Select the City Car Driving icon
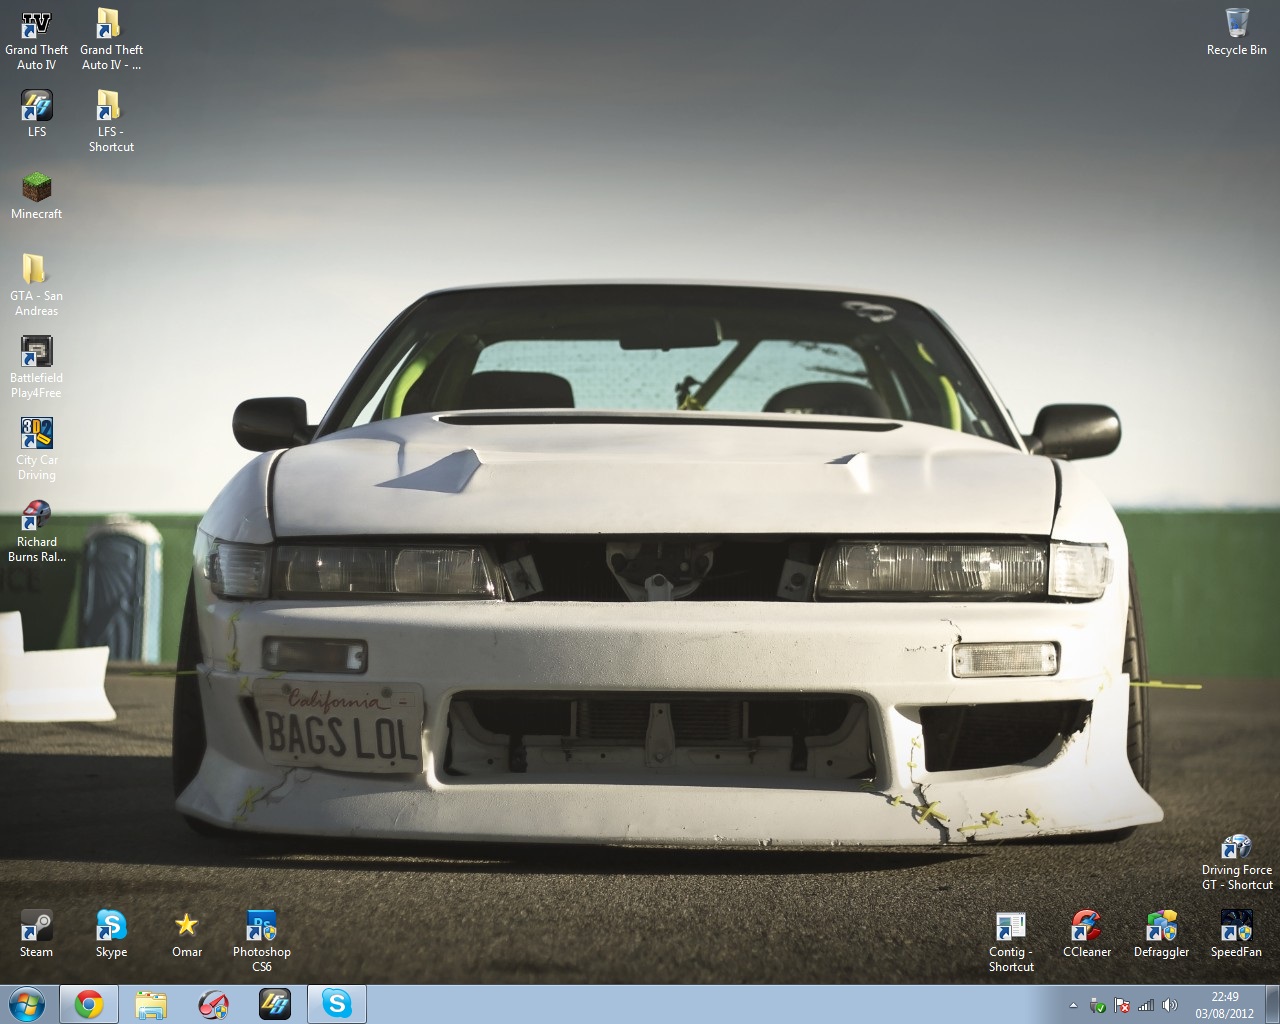This screenshot has height=1024, width=1280. pyautogui.click(x=37, y=449)
